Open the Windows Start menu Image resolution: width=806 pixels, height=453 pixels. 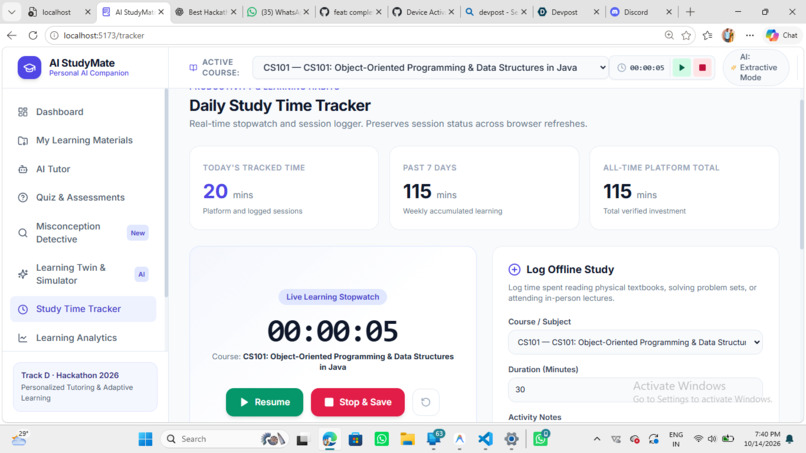[x=145, y=439]
